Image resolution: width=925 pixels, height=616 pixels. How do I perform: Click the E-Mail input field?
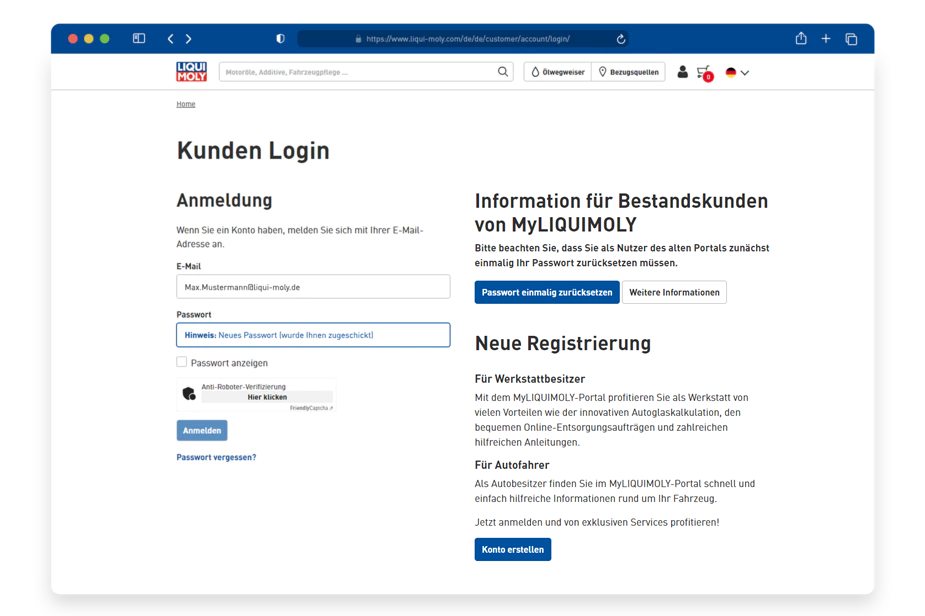click(313, 287)
